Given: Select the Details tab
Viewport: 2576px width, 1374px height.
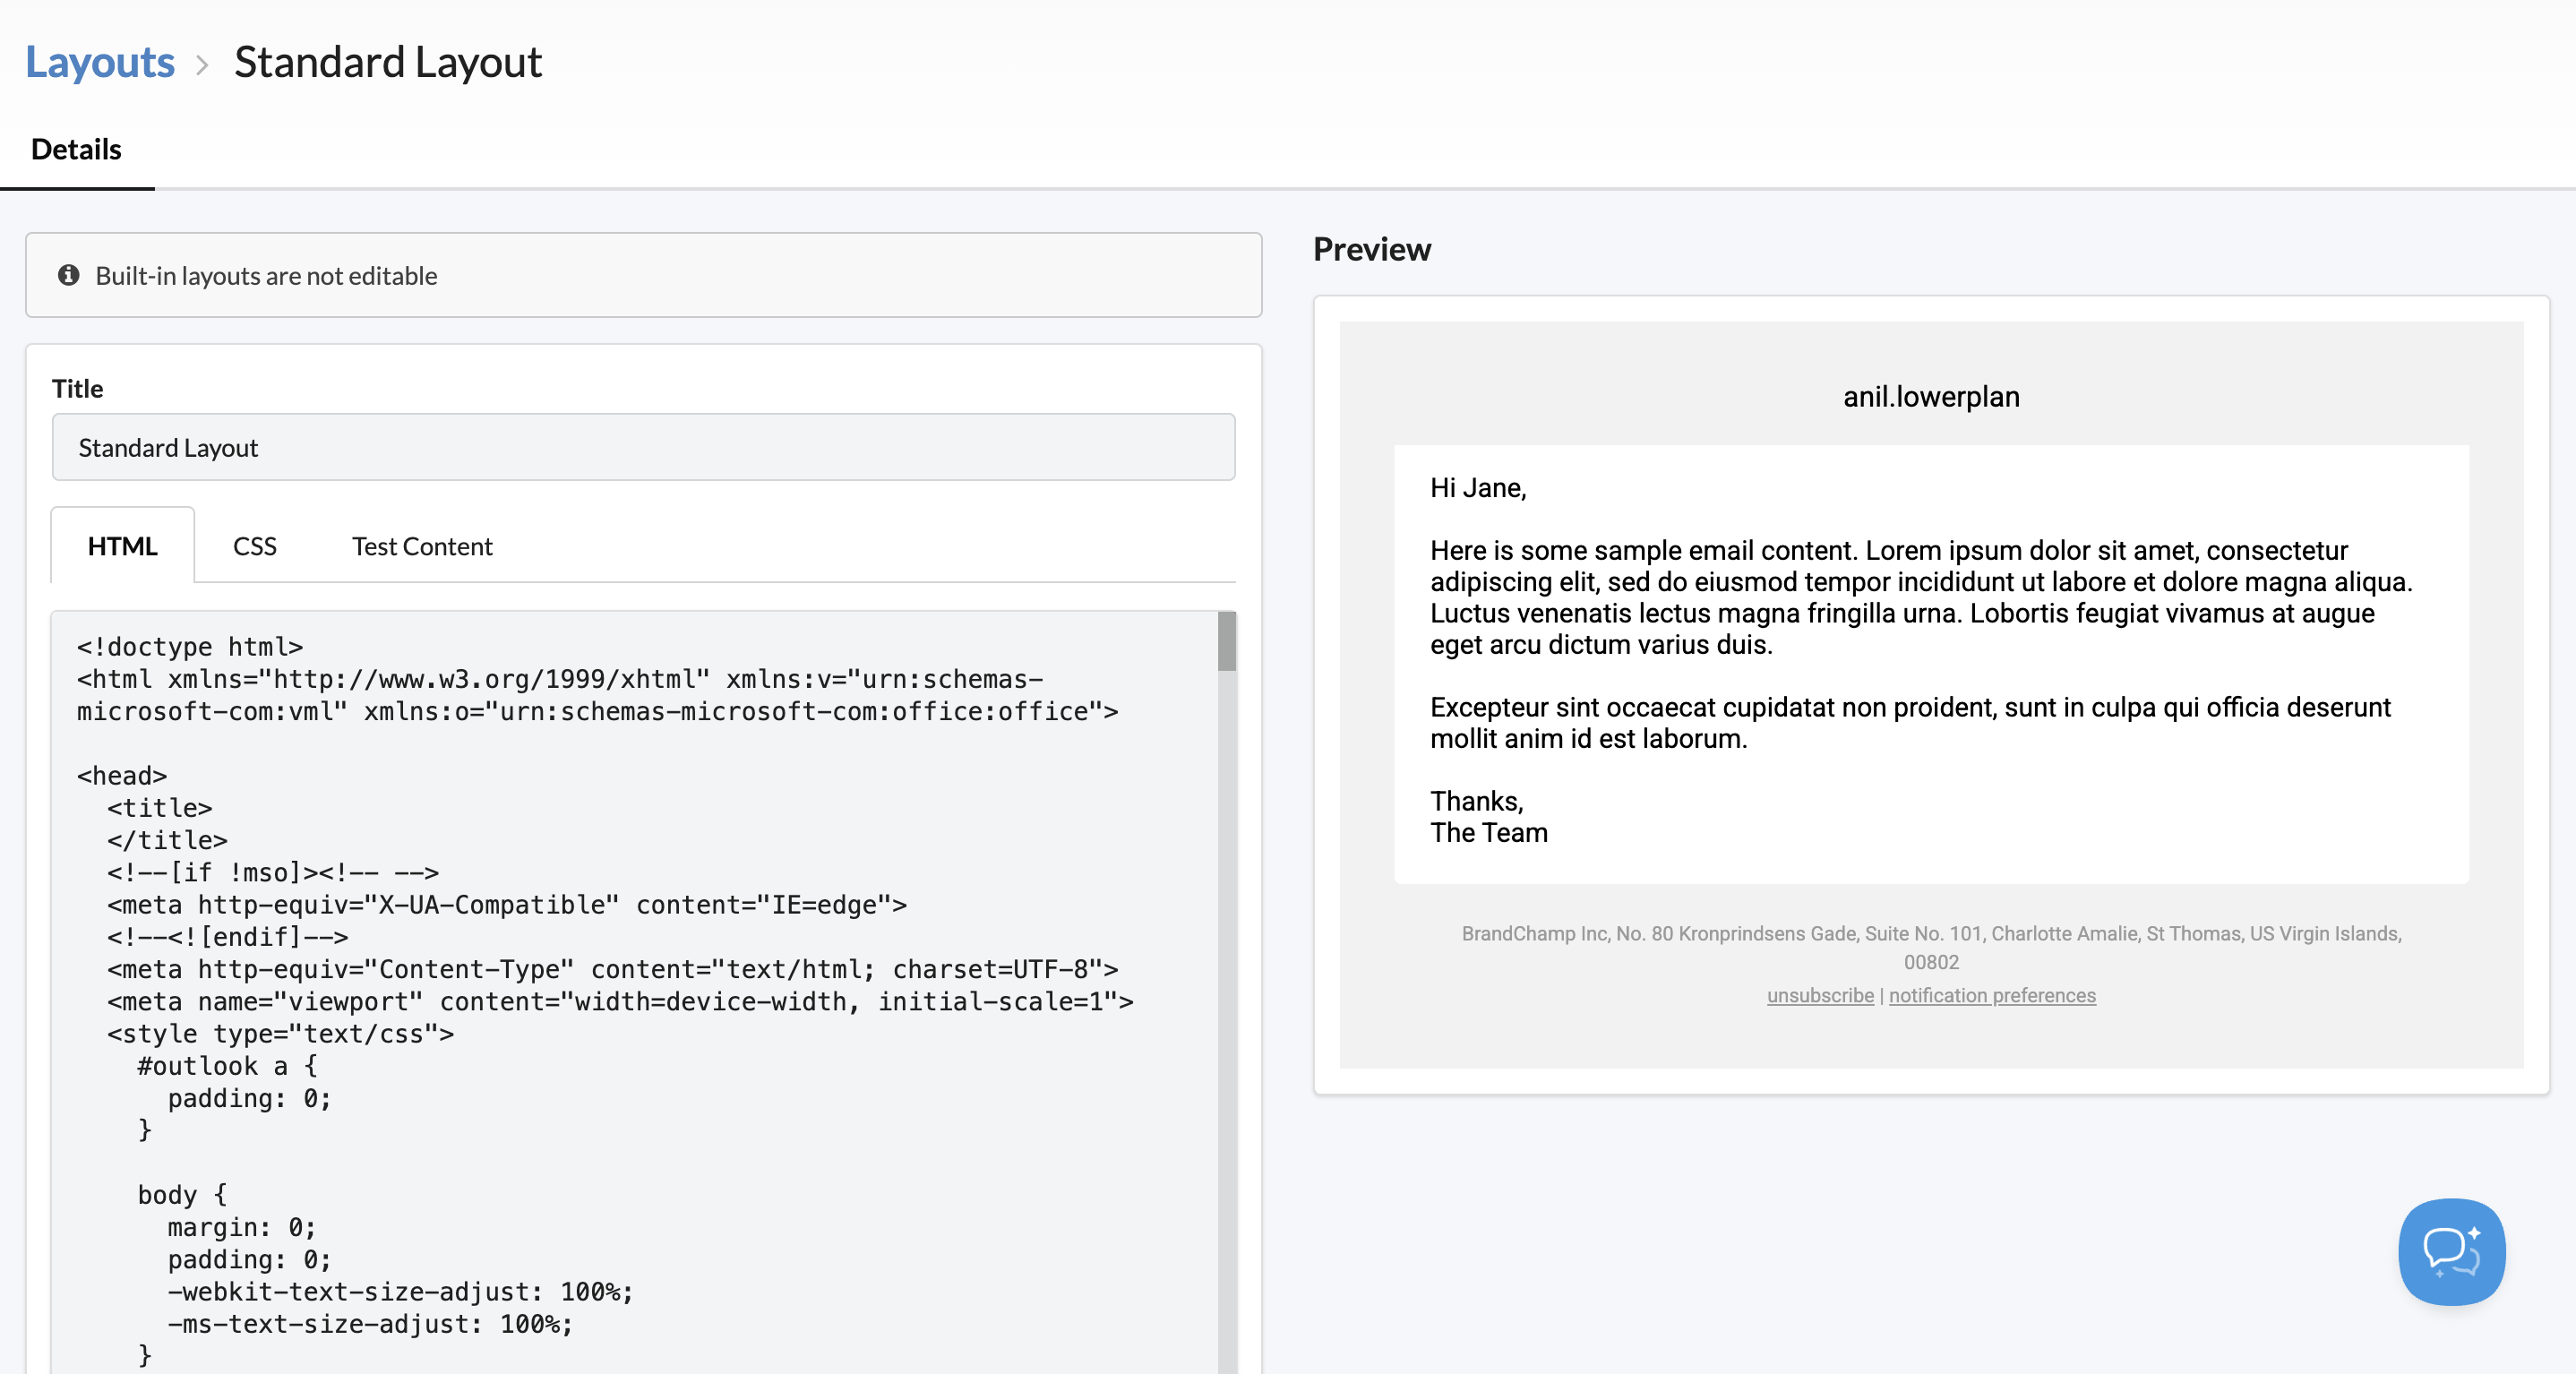Looking at the screenshot, I should [76, 150].
